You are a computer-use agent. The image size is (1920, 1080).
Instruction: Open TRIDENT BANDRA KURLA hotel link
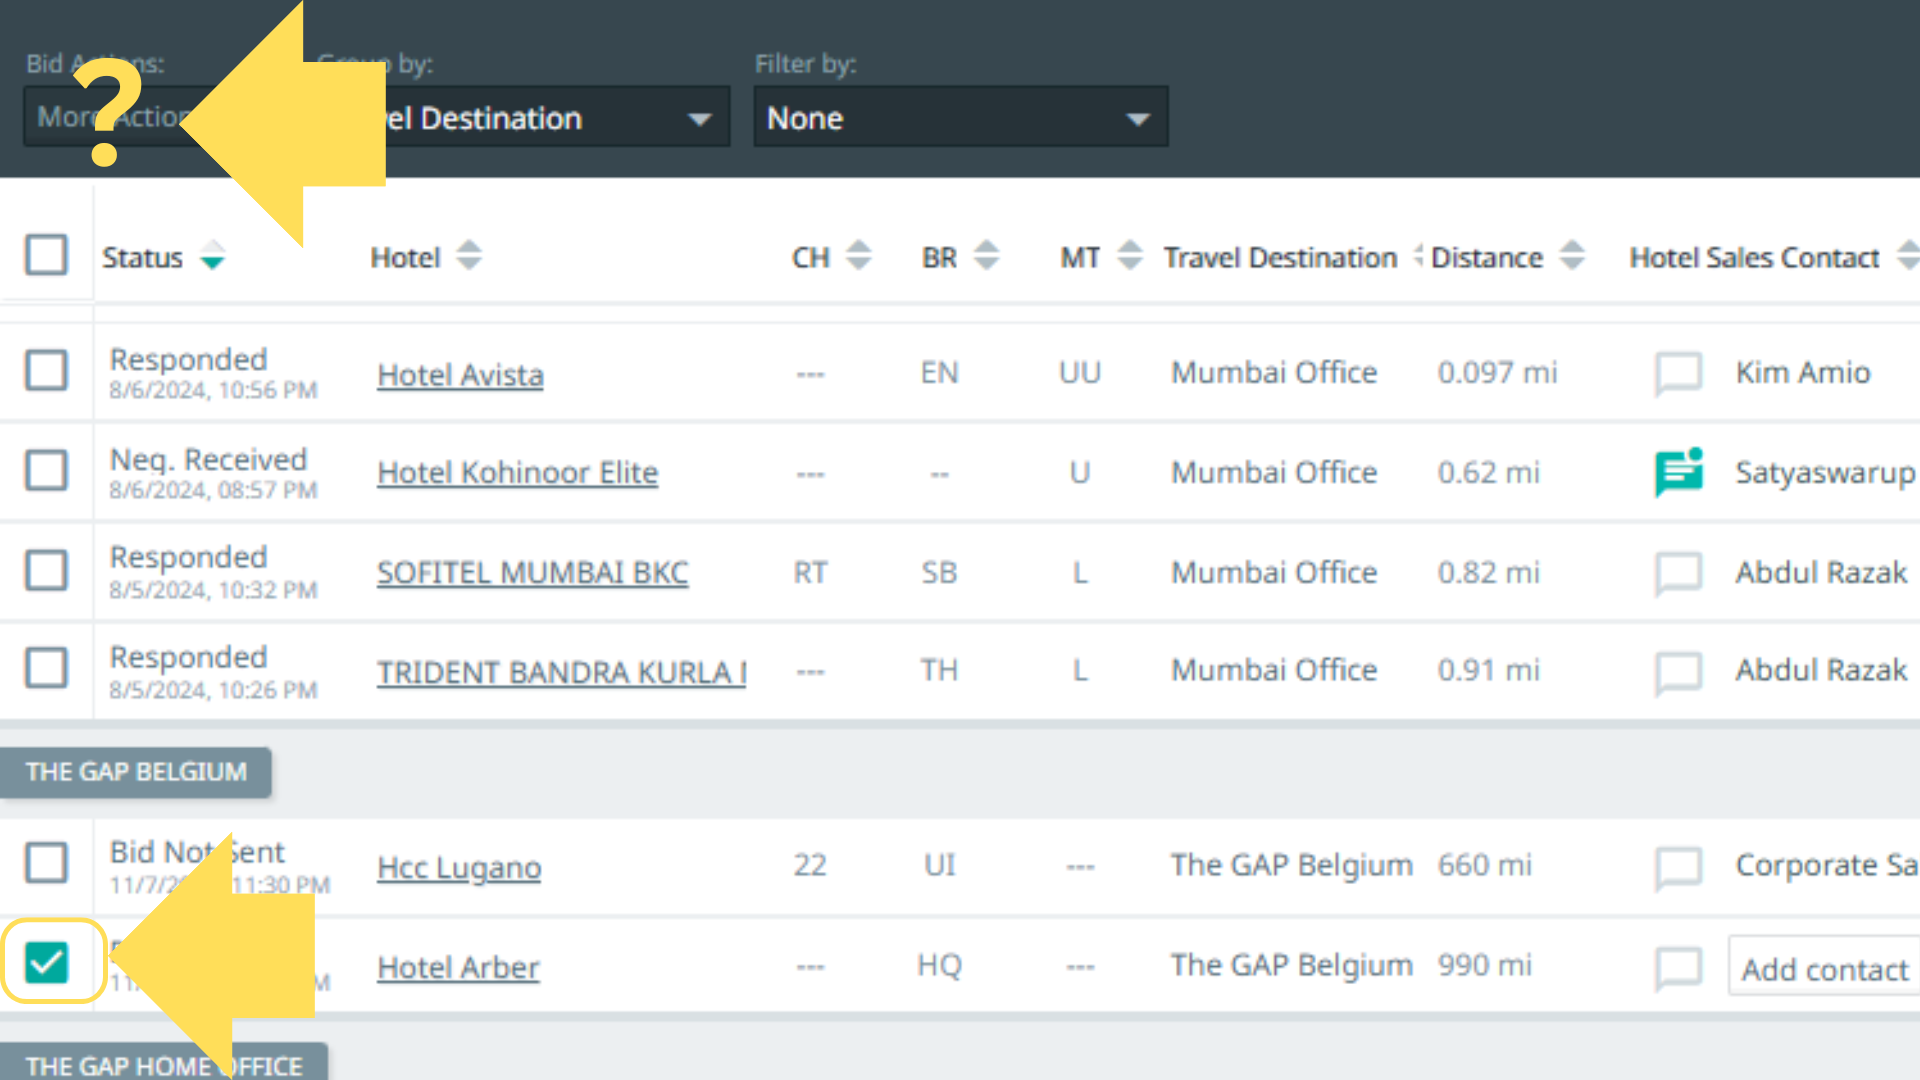560,672
